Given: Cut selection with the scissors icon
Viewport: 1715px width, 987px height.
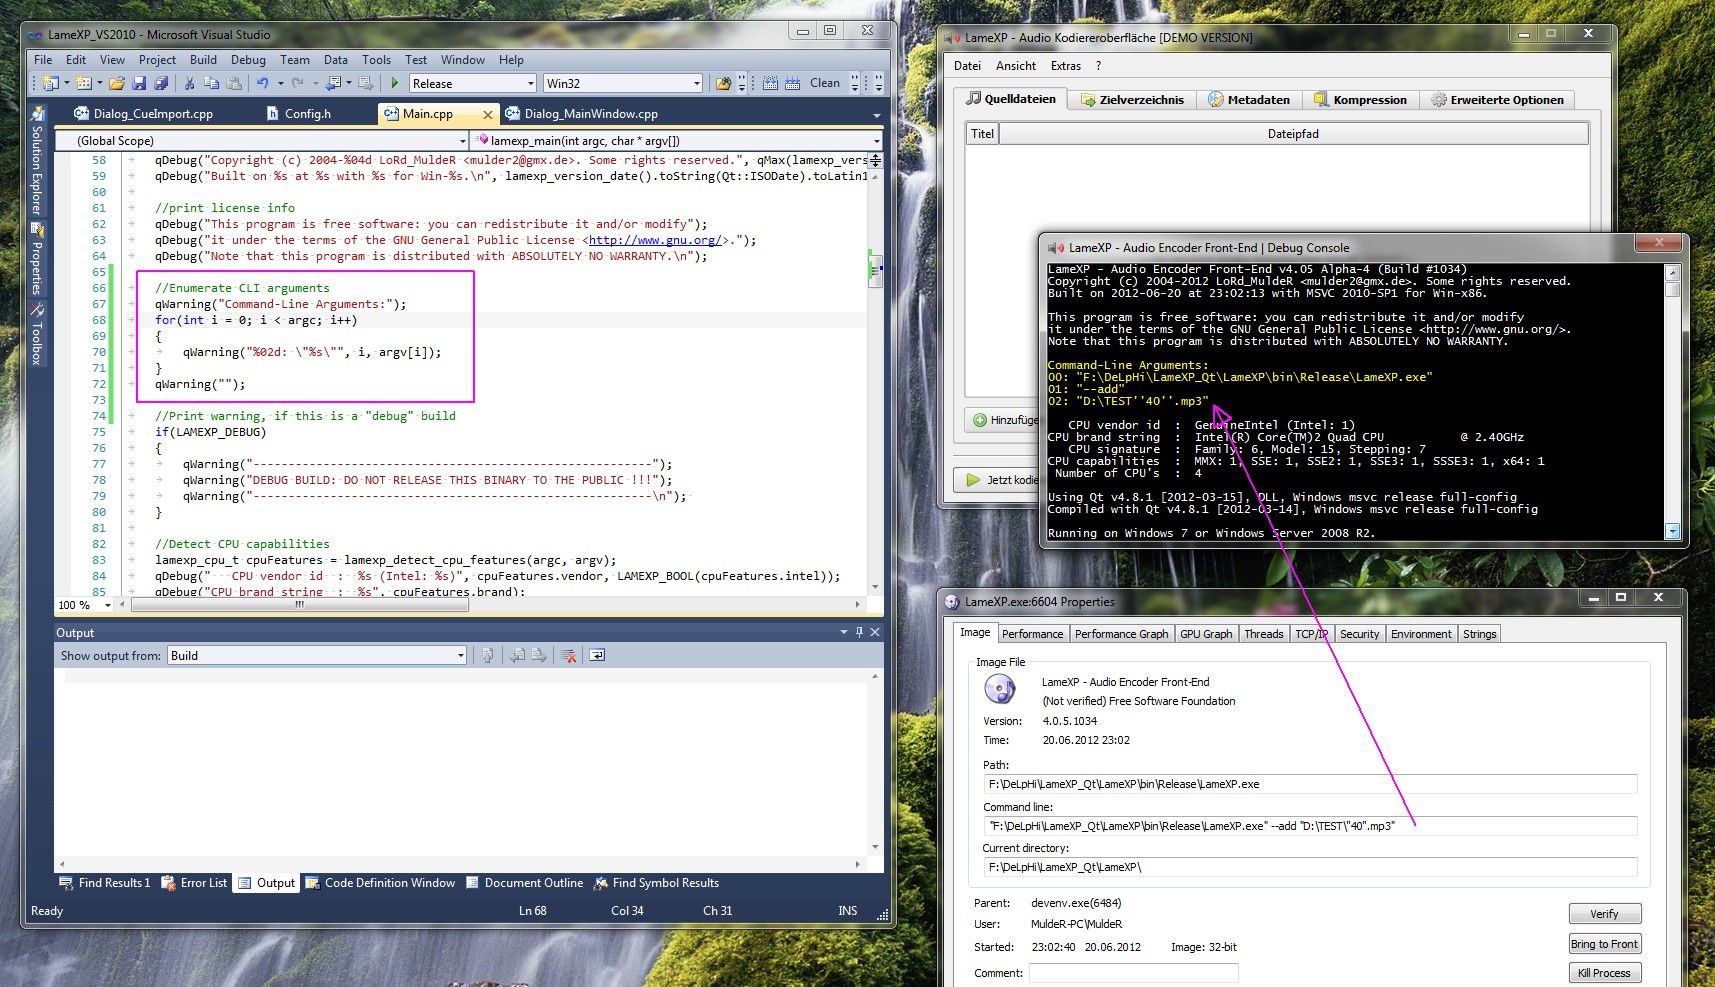Looking at the screenshot, I should pyautogui.click(x=189, y=83).
